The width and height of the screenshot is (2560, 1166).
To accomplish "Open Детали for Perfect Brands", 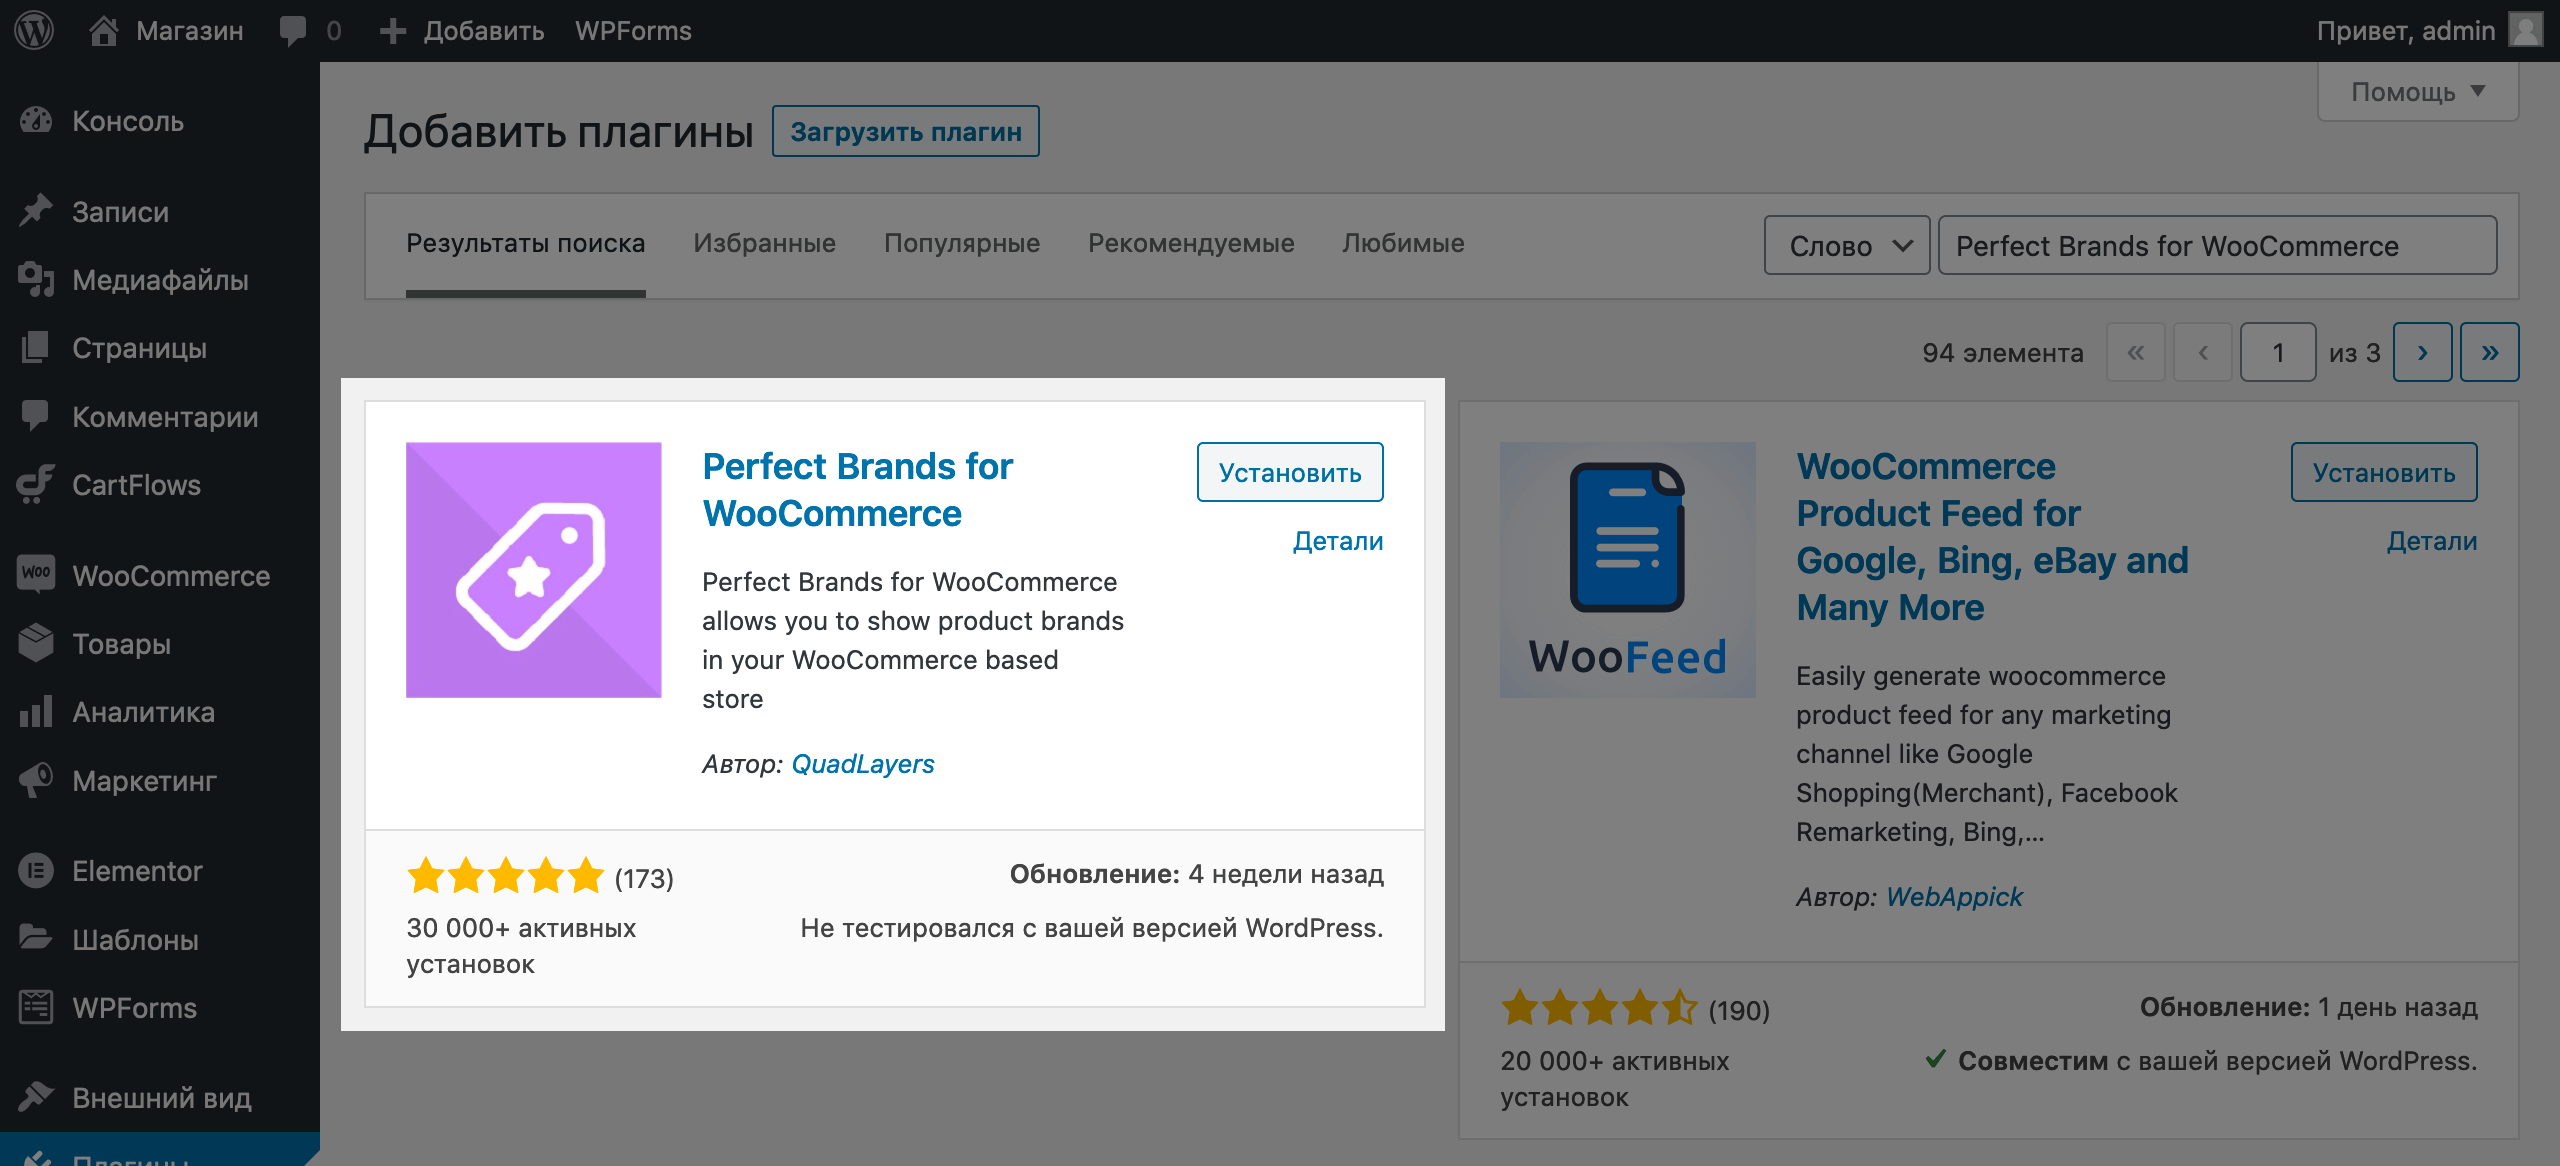I will click(x=1338, y=541).
